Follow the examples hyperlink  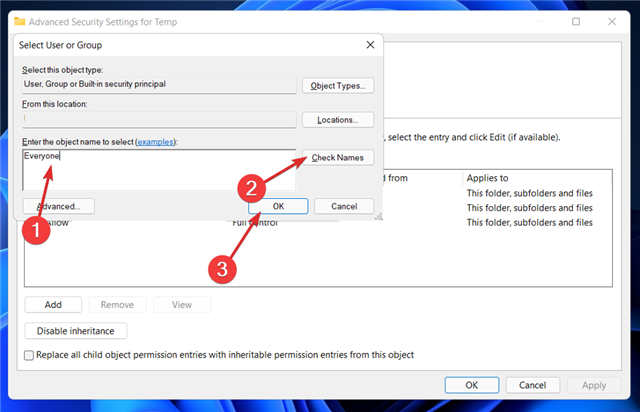coord(156,142)
